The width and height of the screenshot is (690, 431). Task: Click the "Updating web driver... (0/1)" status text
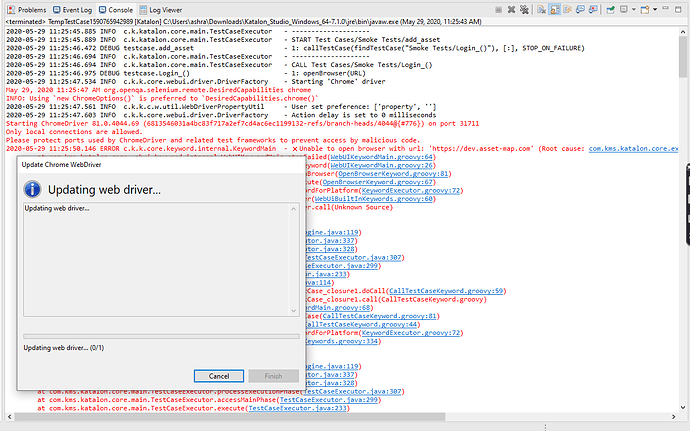(x=64, y=347)
